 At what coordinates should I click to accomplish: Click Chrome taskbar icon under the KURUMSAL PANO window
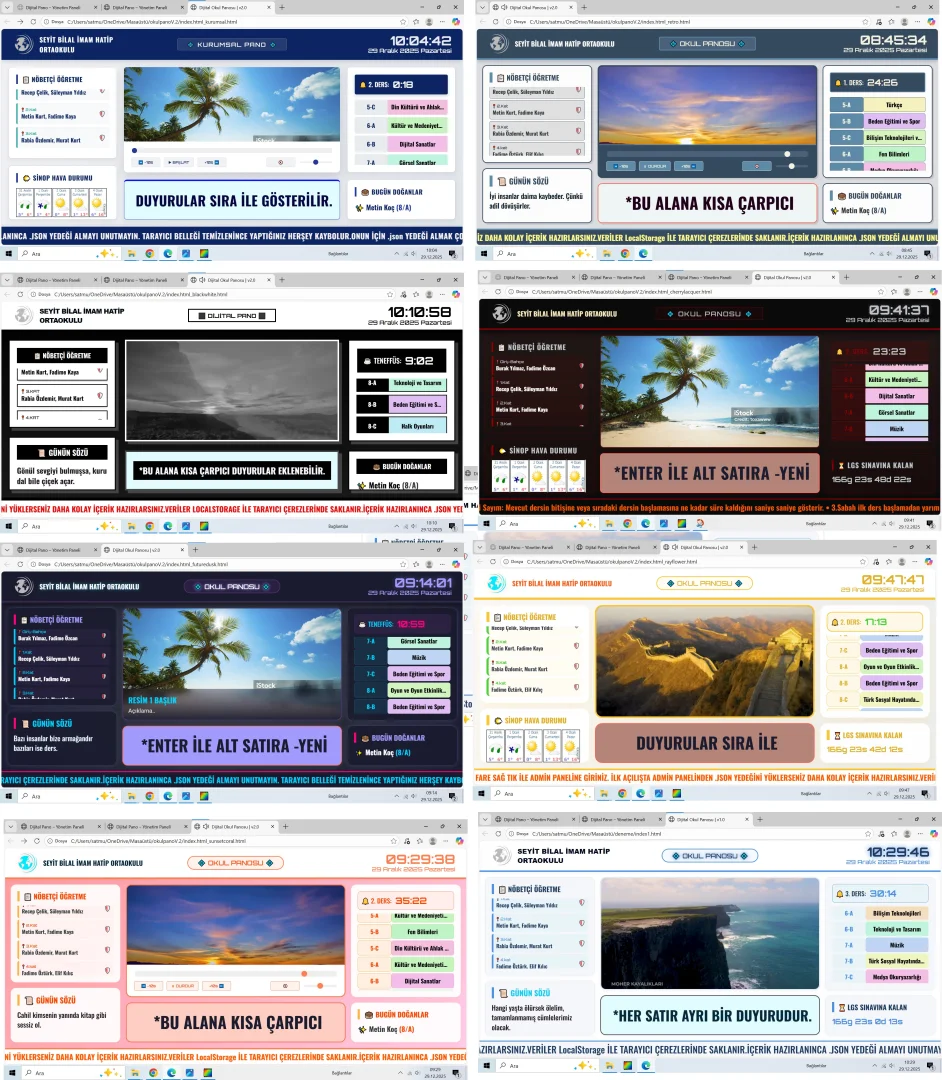[150, 253]
